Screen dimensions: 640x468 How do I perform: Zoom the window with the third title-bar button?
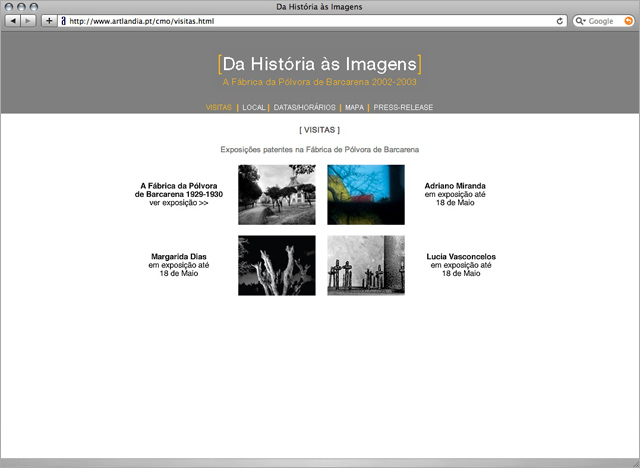click(x=34, y=7)
